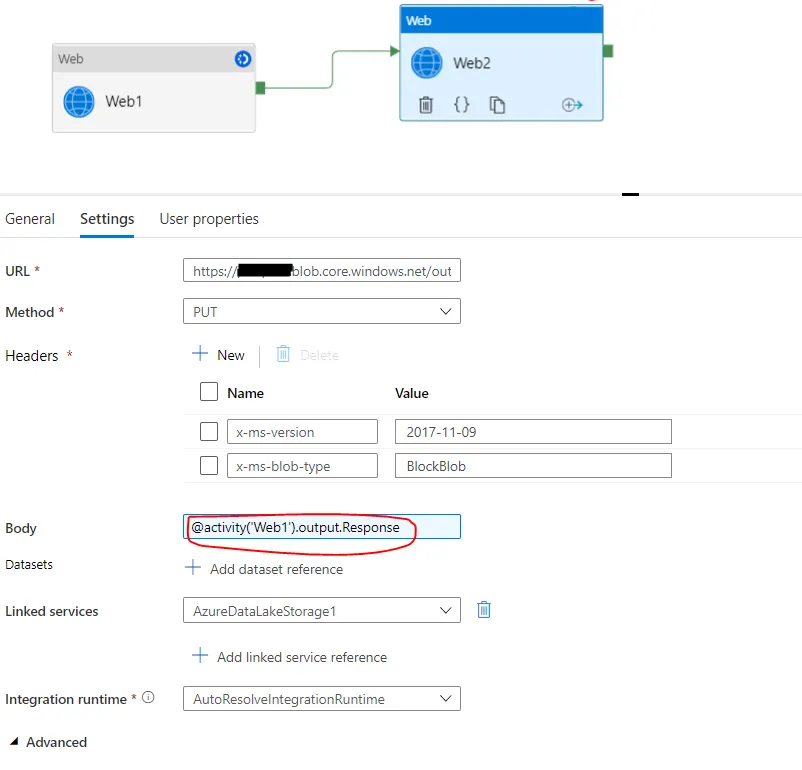Switch to the User properties tab
The width and height of the screenshot is (802, 770).
click(209, 219)
